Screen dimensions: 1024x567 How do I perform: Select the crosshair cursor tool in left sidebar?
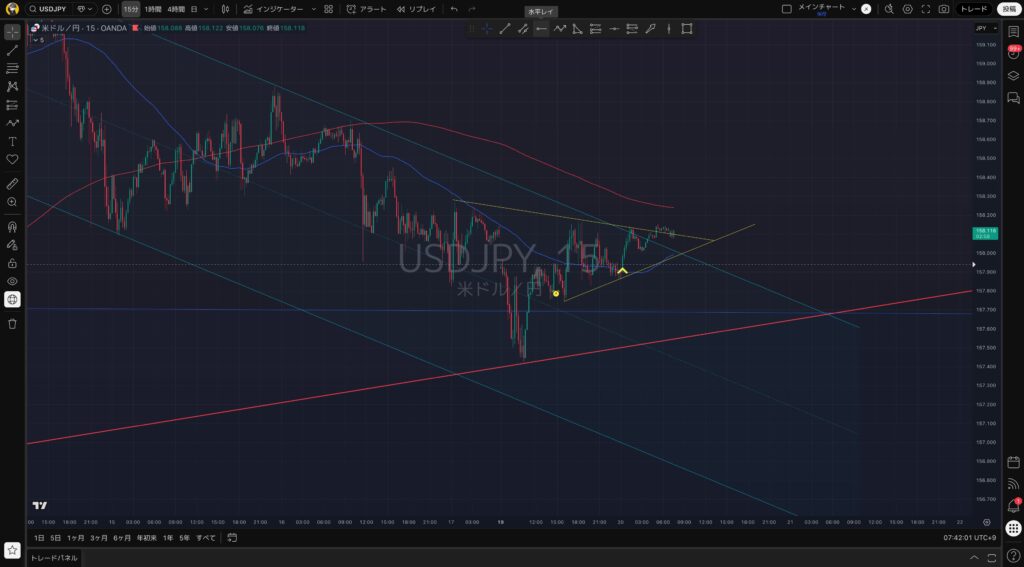point(12,32)
